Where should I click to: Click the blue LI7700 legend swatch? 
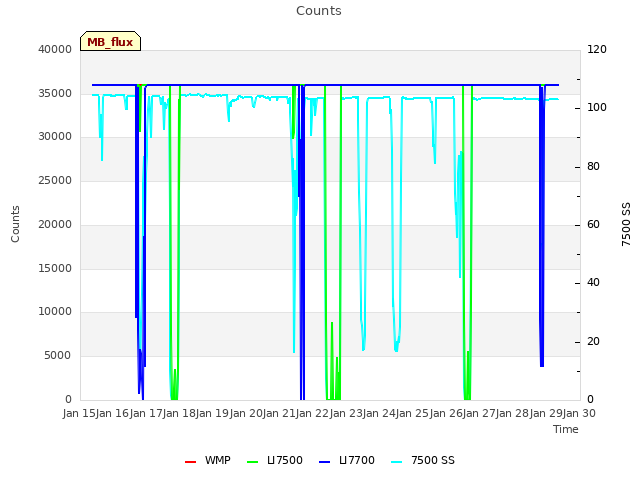point(324,462)
